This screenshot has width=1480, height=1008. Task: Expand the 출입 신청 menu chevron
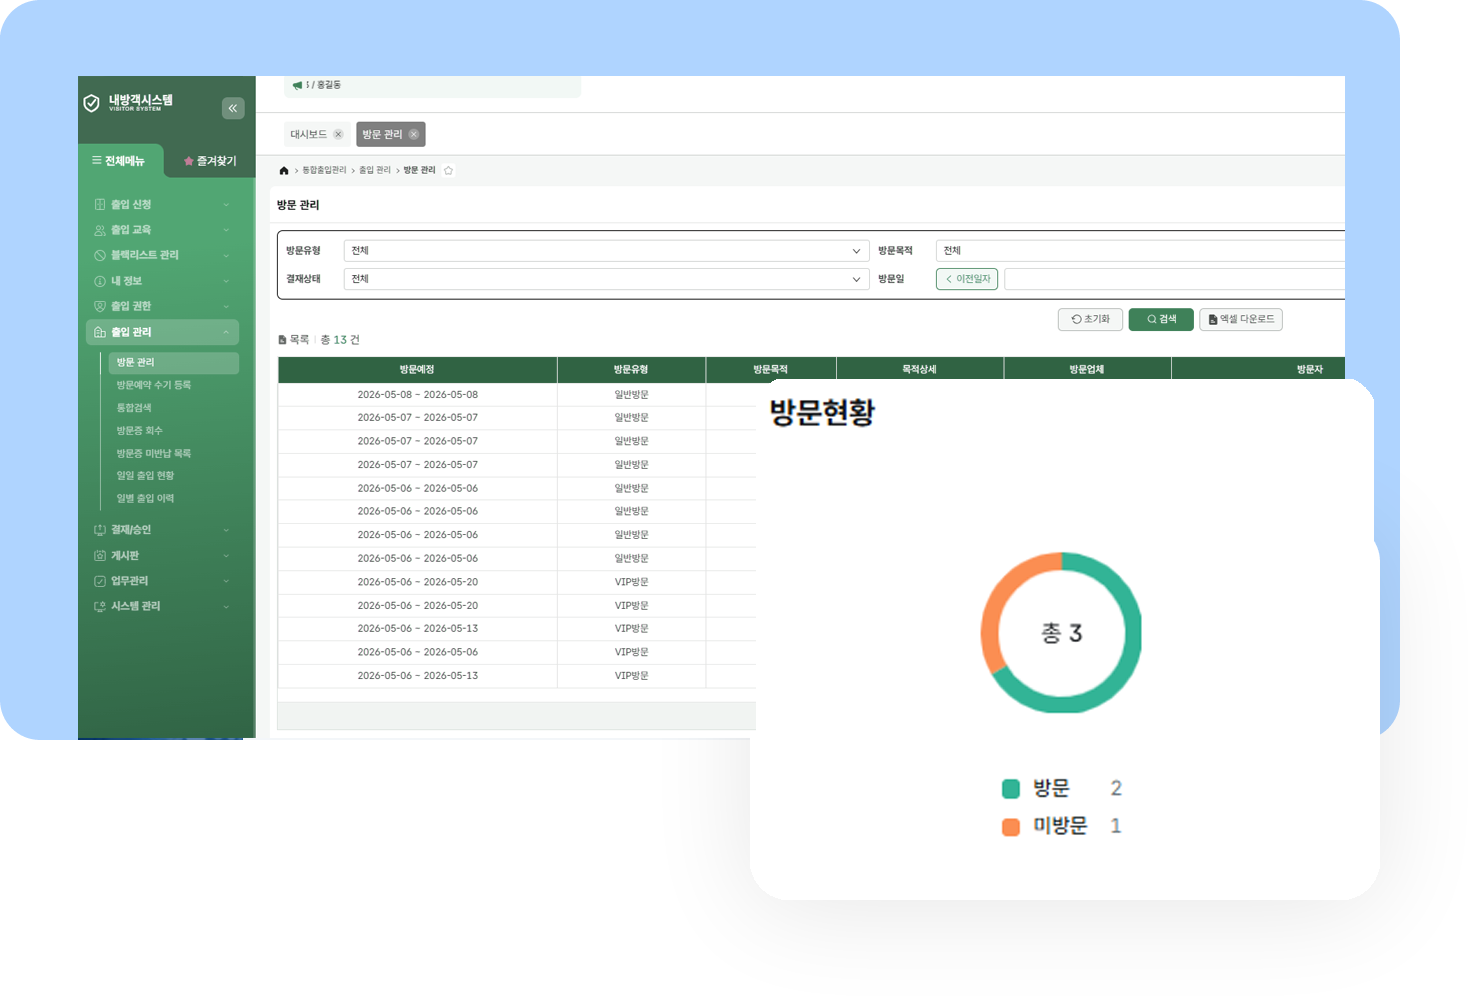(x=226, y=204)
